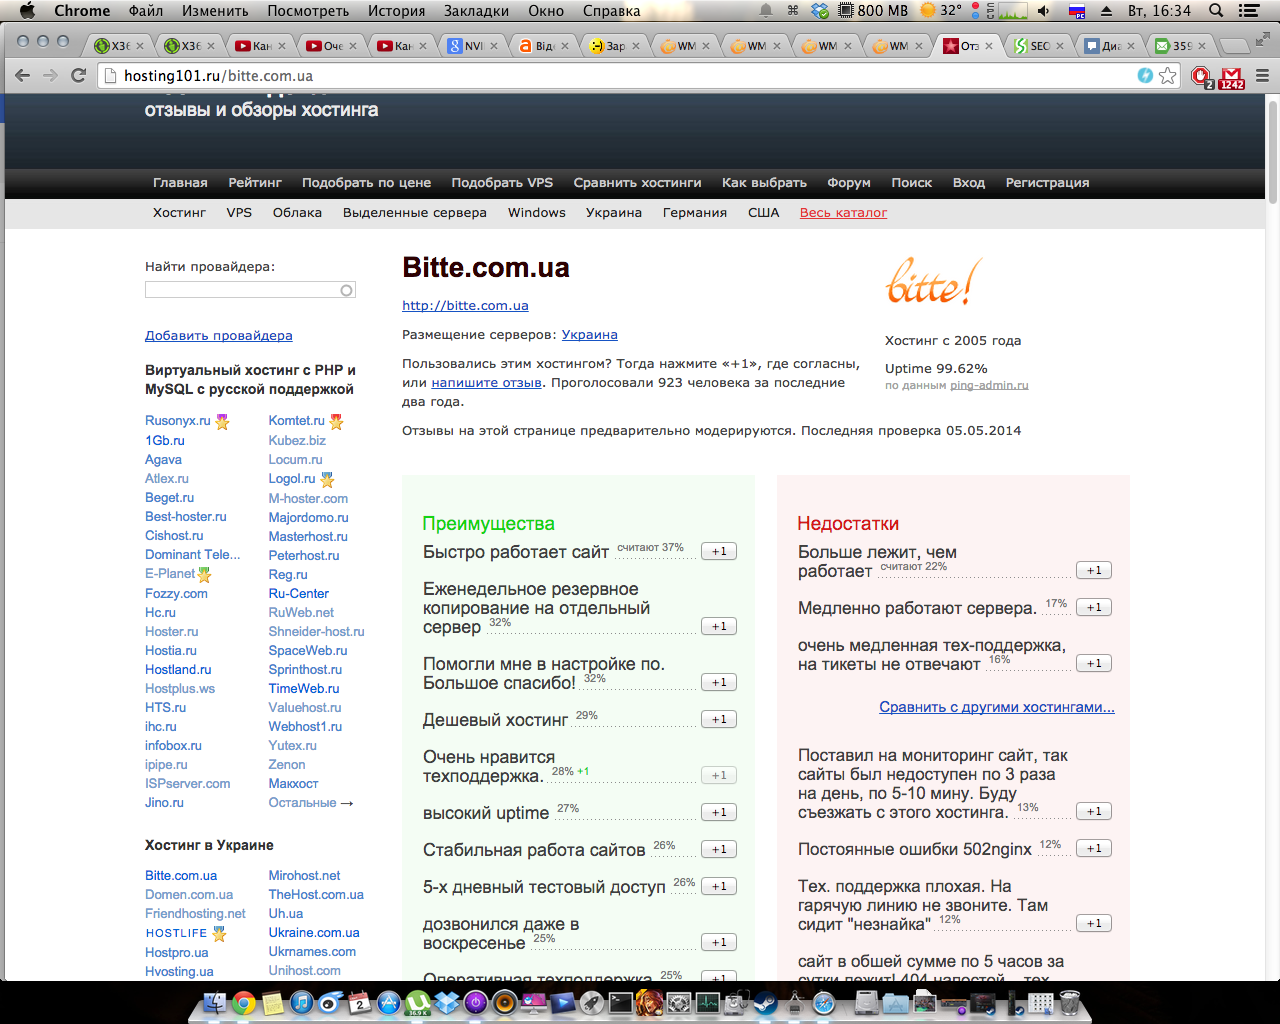Open Terminal from the dock
The width and height of the screenshot is (1280, 1024).
coord(621,1002)
